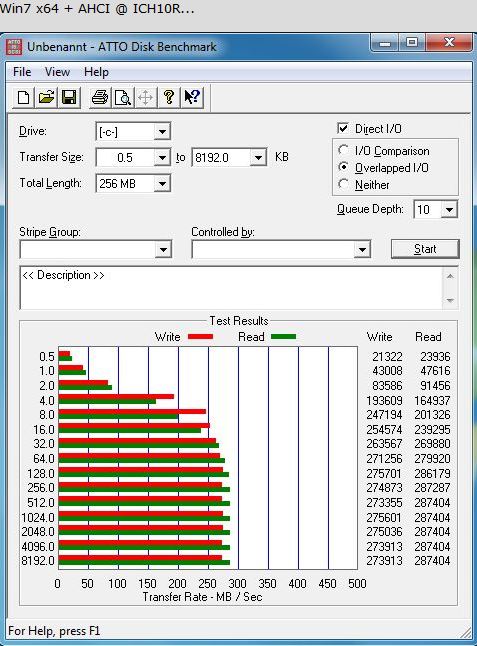
Task: Click the About question mark icon
Action: [x=169, y=98]
